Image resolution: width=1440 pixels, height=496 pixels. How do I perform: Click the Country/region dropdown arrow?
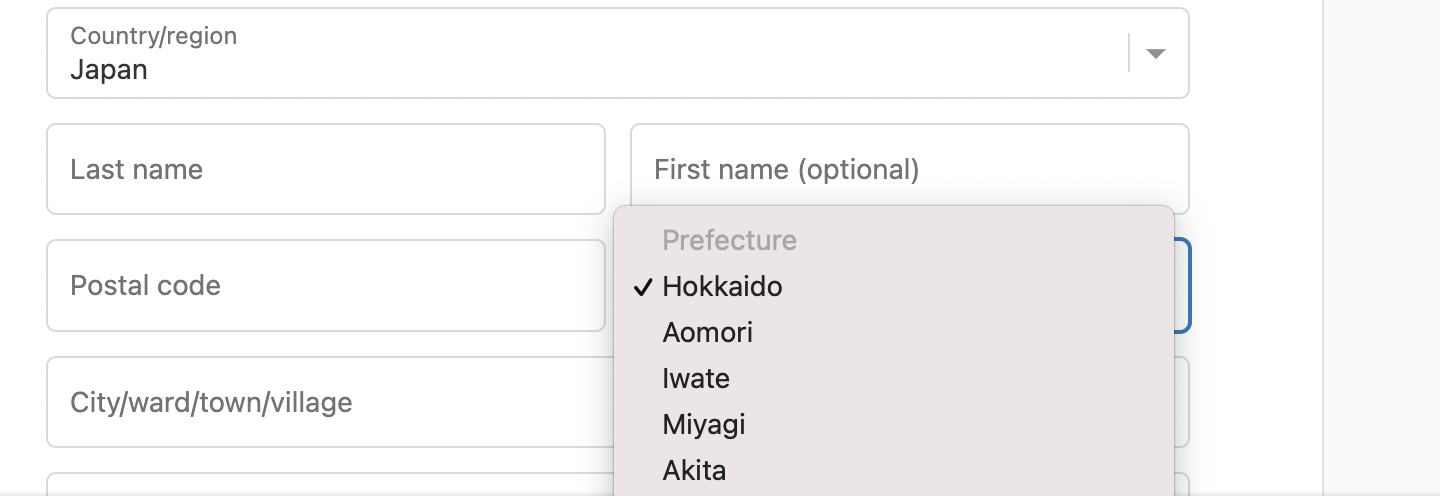(1155, 54)
